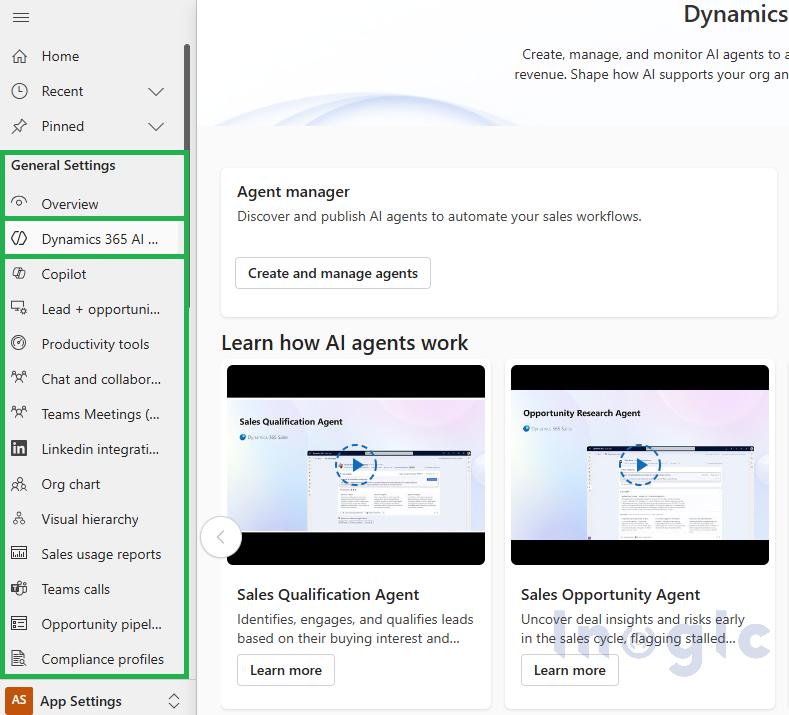Open Linkedin integration settings label
This screenshot has width=789, height=715.
click(x=100, y=449)
